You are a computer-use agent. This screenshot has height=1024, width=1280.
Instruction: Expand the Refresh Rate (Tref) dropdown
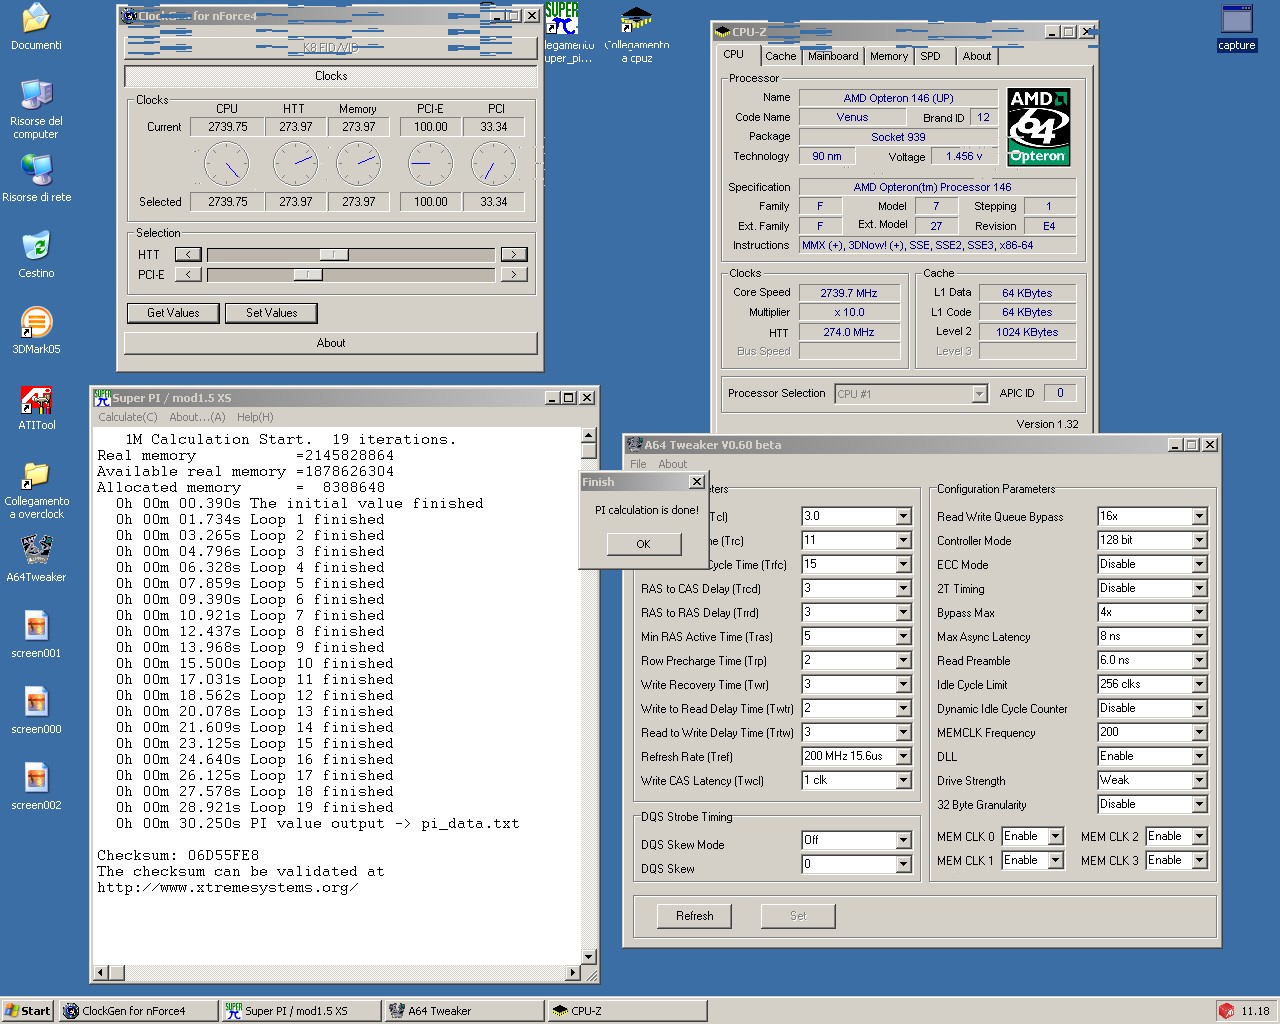click(903, 756)
